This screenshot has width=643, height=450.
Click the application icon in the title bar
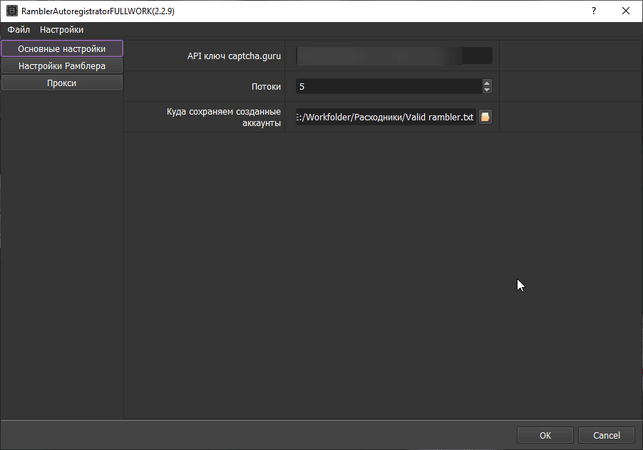click(x=12, y=11)
